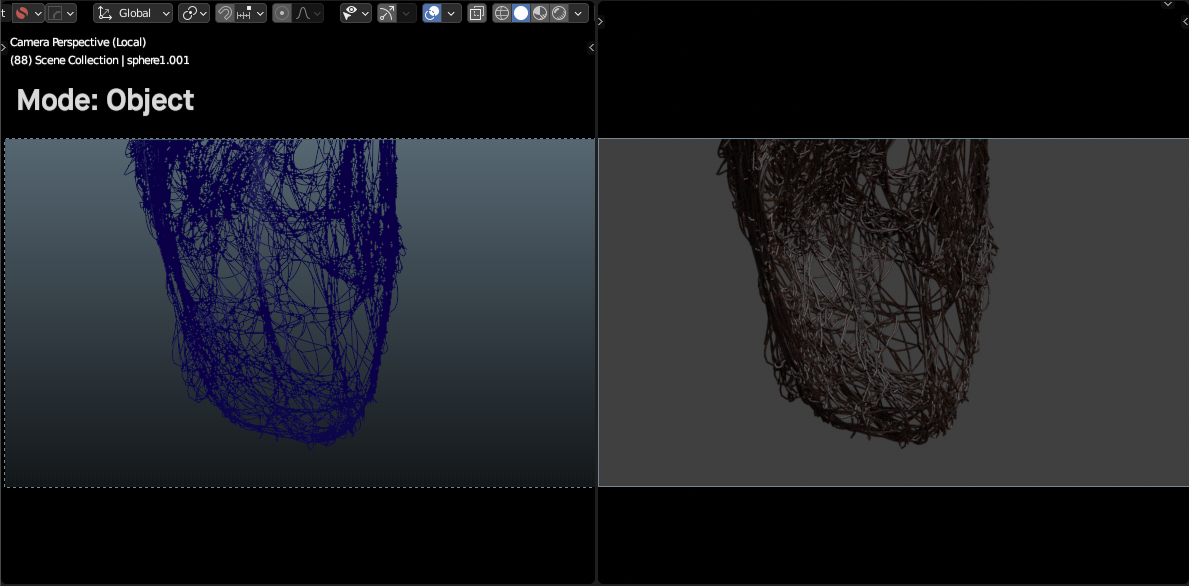Expand the left viewport sidebar arrow
The image size is (1189, 586).
(x=591, y=47)
